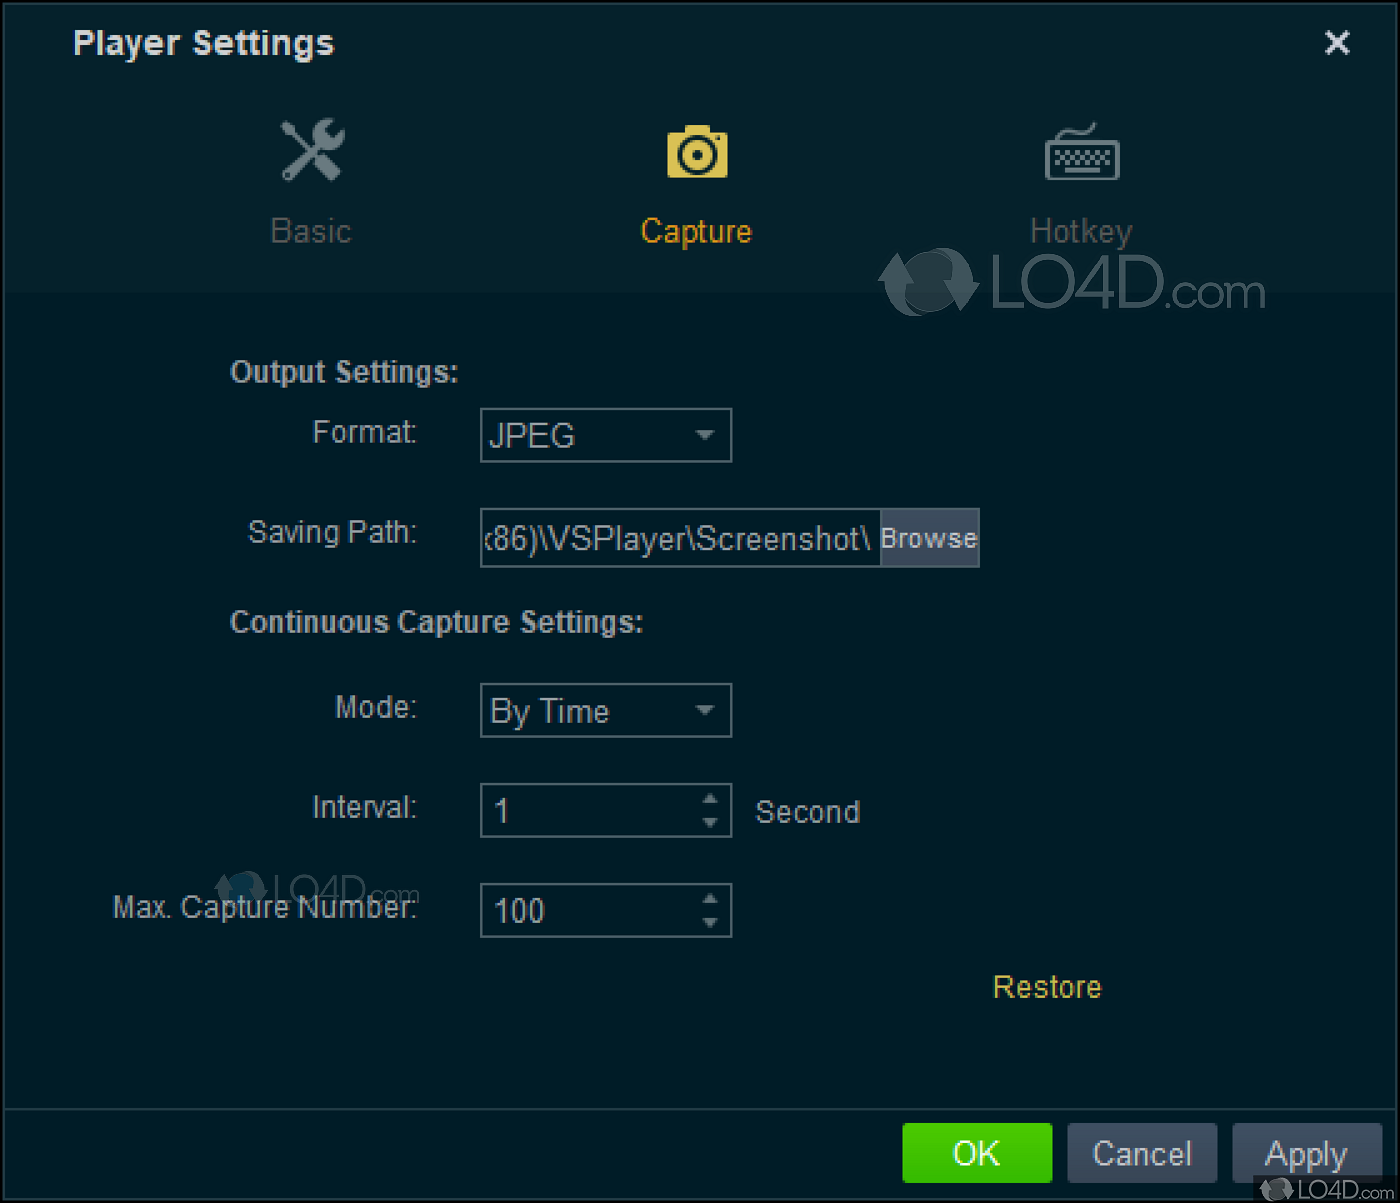The width and height of the screenshot is (1400, 1203).
Task: Open Hotkey settings via keyboard icon
Action: coord(1081,152)
